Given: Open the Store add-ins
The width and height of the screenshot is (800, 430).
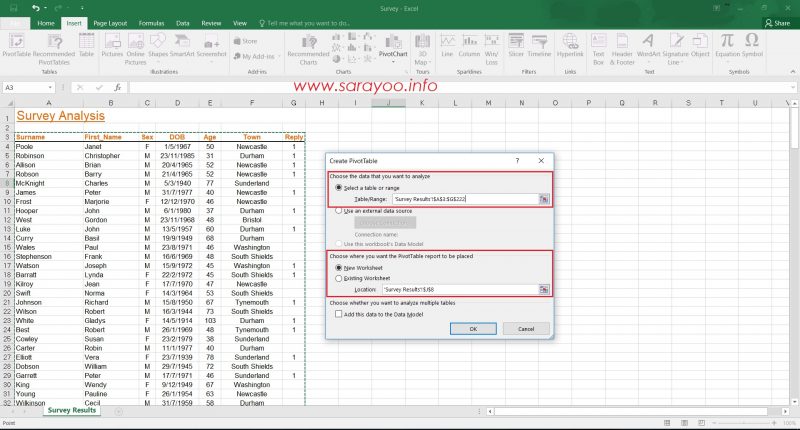Looking at the screenshot, I should point(245,41).
